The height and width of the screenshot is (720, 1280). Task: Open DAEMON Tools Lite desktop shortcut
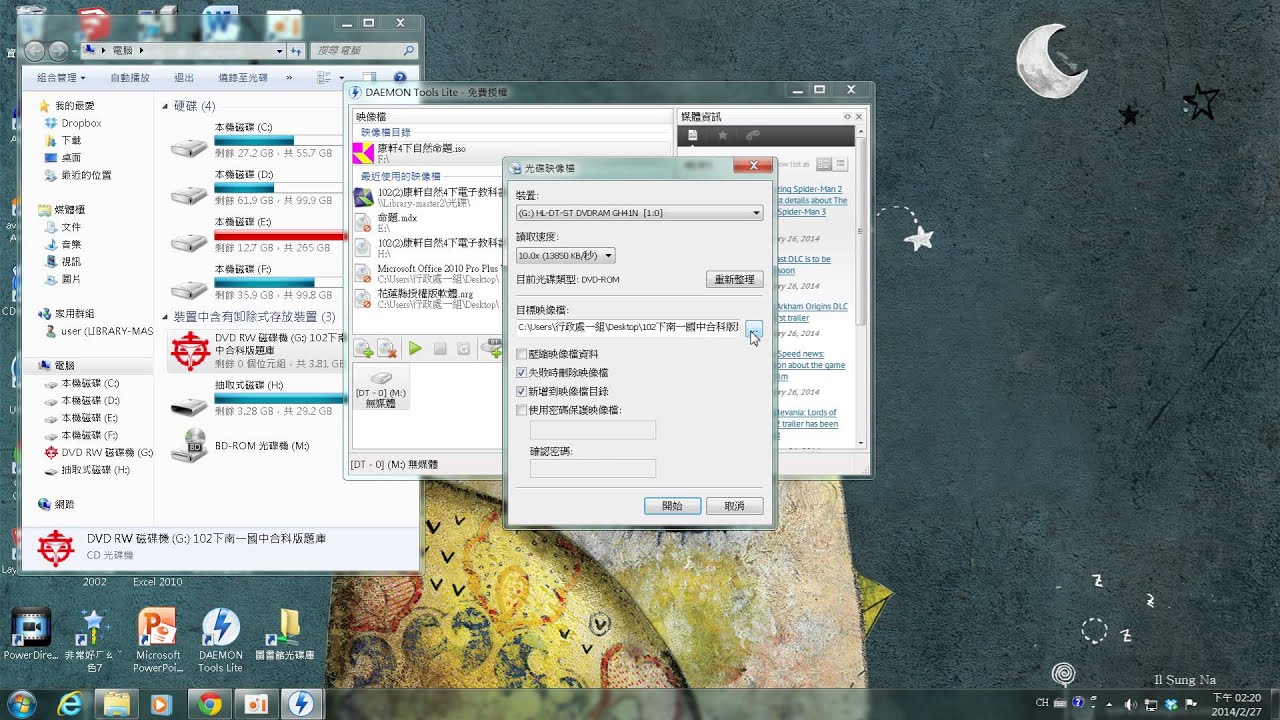(220, 640)
